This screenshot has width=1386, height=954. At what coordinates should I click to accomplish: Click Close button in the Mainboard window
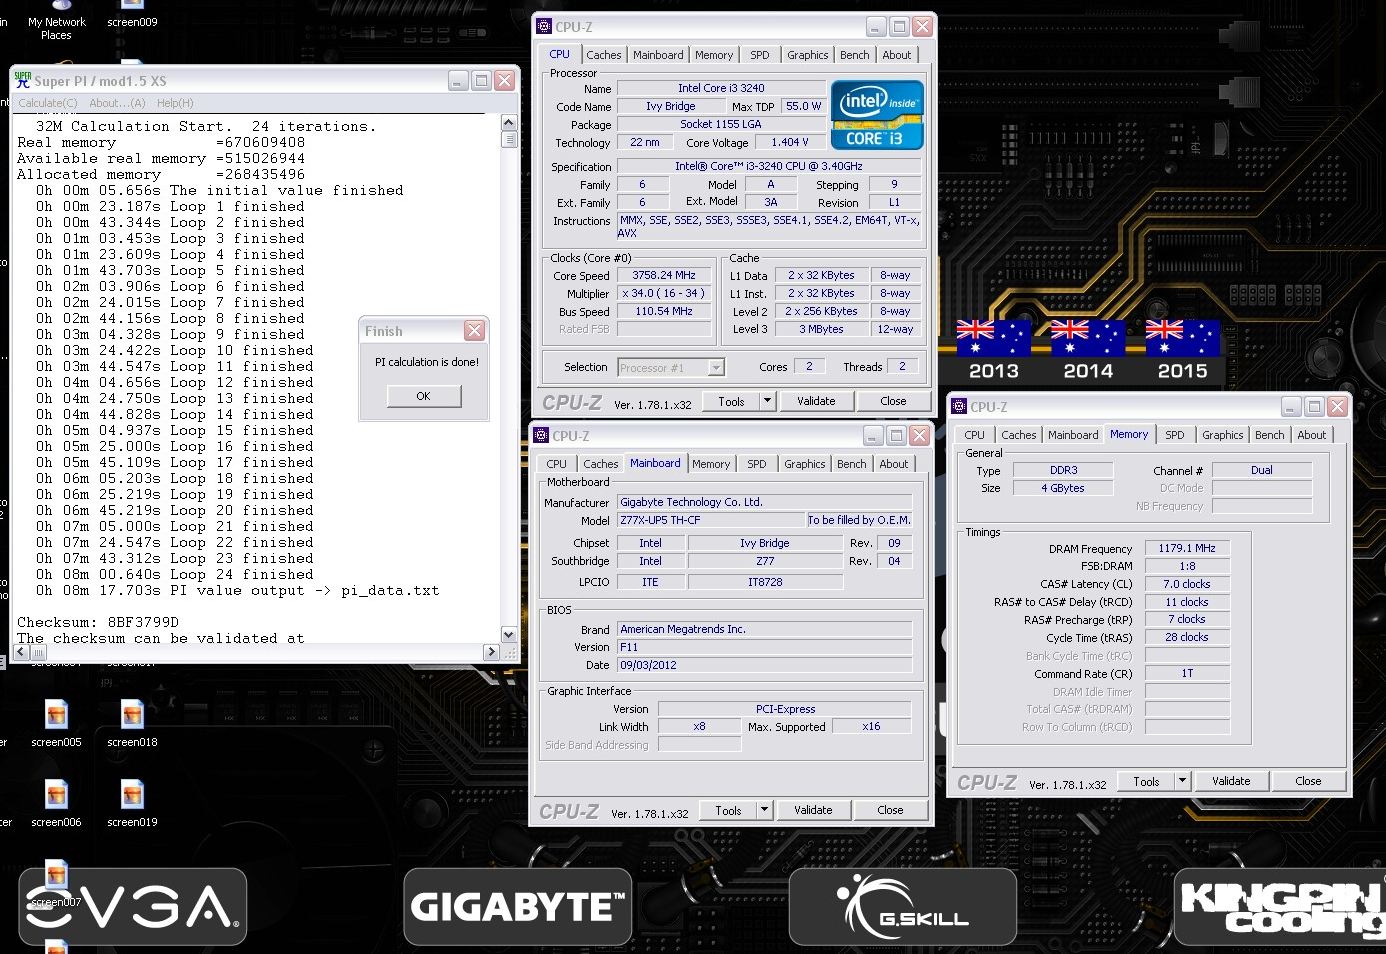pyautogui.click(x=890, y=810)
